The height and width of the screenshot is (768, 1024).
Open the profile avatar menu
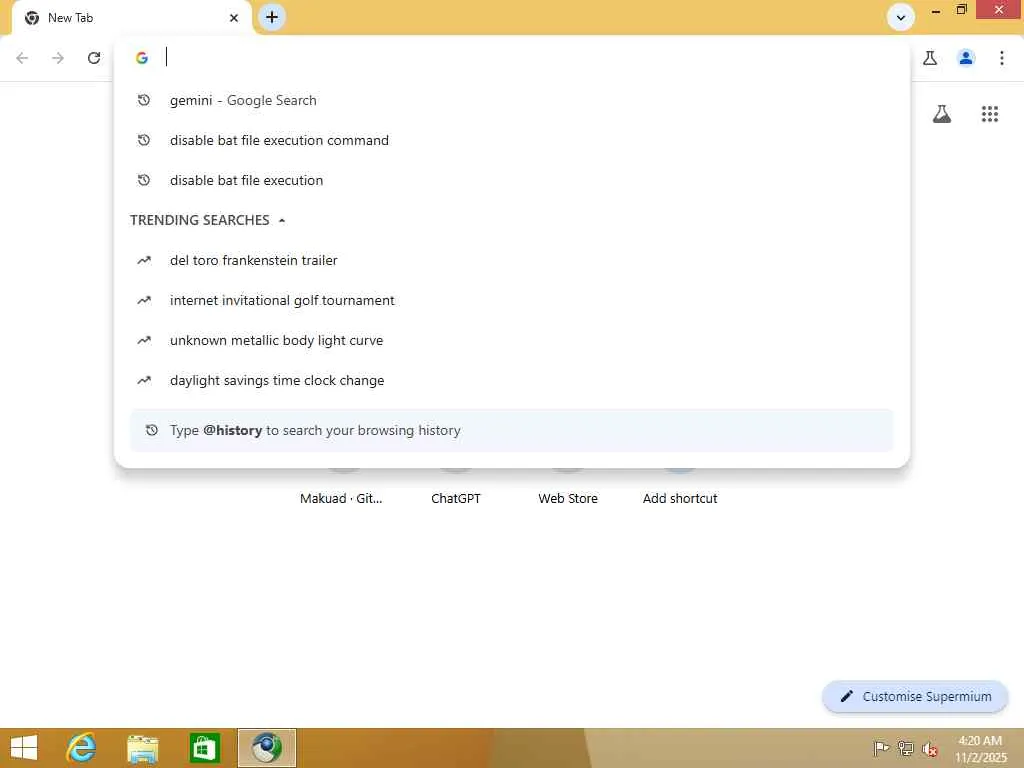tap(966, 58)
